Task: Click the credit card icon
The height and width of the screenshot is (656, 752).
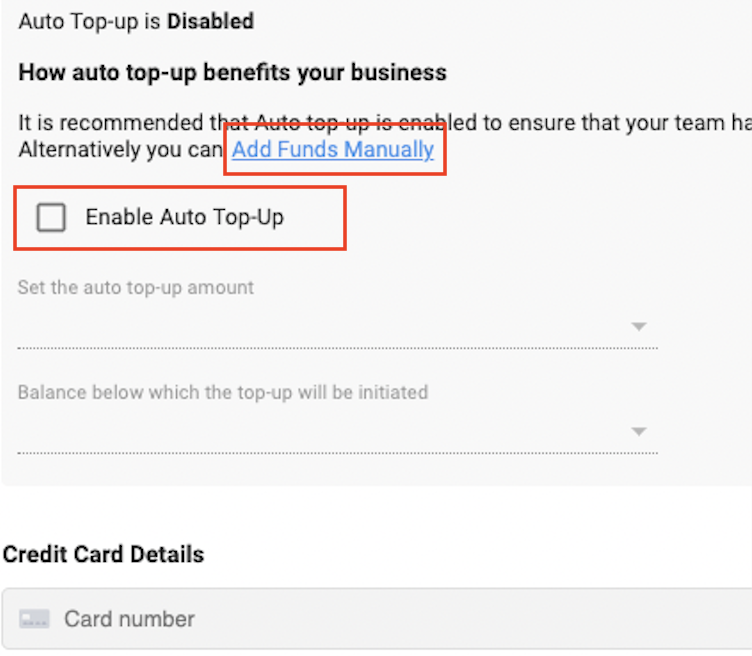Action: click(34, 619)
